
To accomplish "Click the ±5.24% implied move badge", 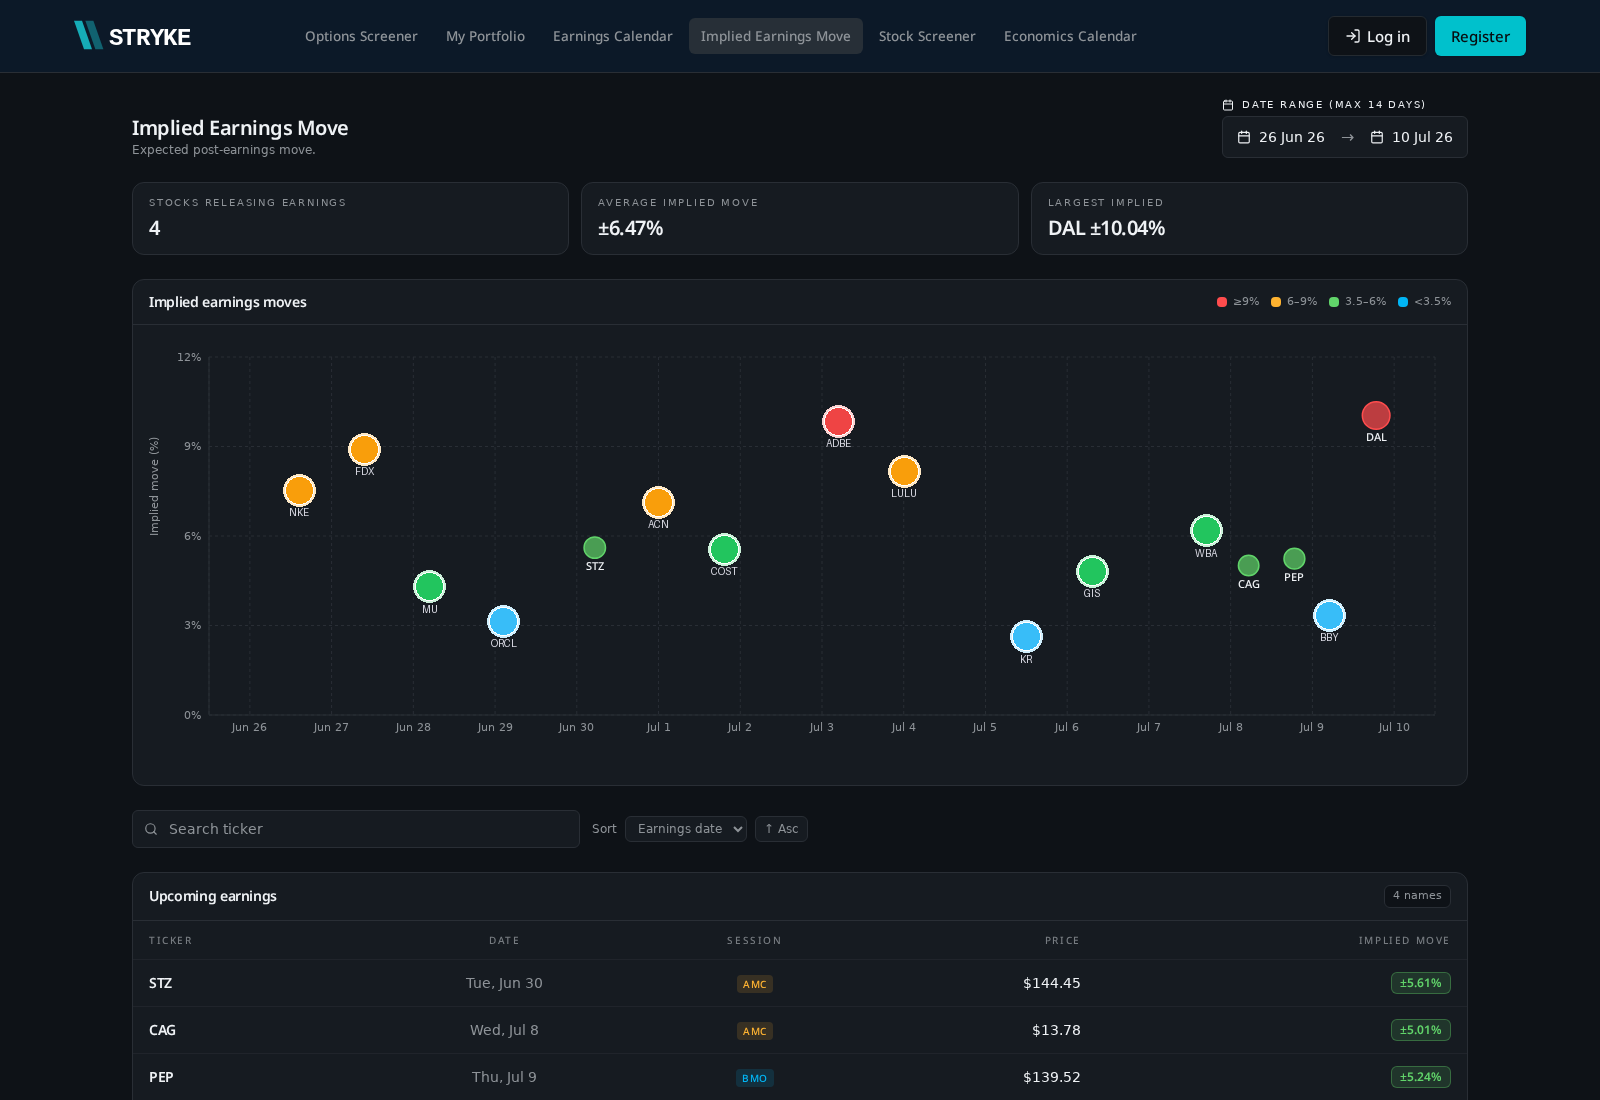I will tap(1421, 1077).
